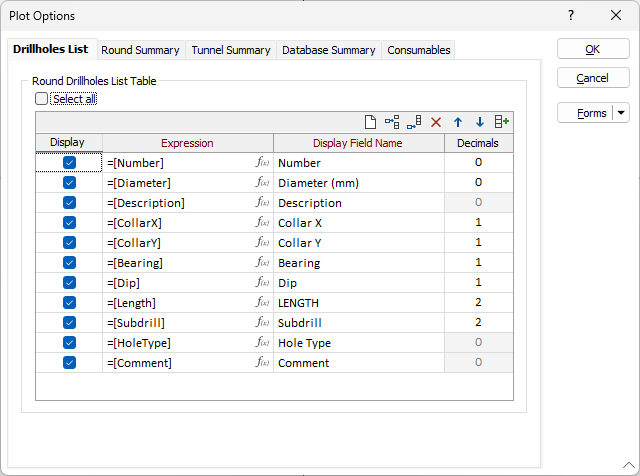Screen dimensions: 640x476
Task: Delete selected row with red X icon
Action: coord(436,122)
